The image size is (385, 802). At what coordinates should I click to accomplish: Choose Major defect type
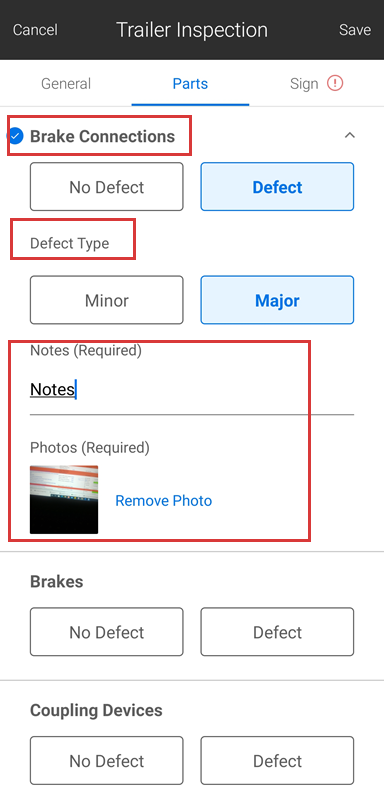(x=277, y=300)
